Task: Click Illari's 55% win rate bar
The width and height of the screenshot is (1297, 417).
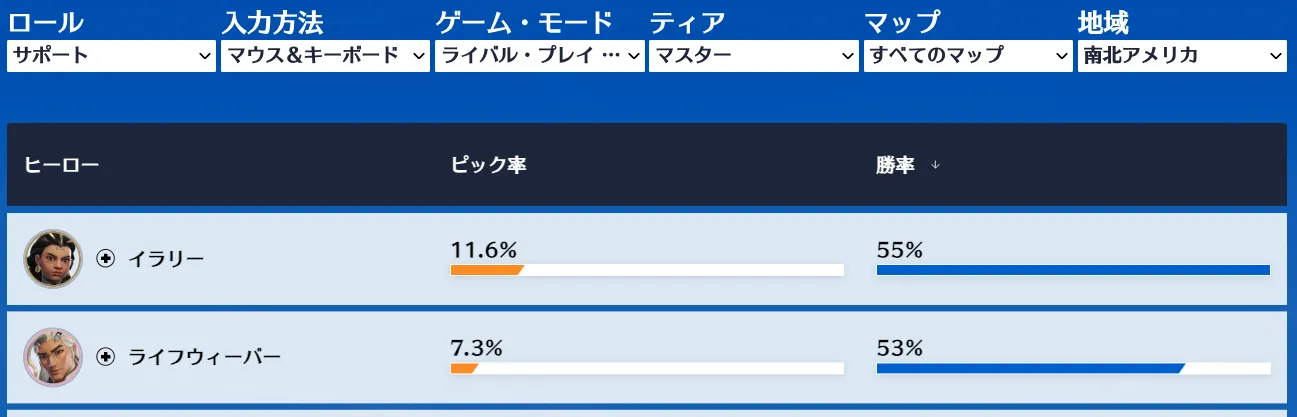Action: (1072, 270)
